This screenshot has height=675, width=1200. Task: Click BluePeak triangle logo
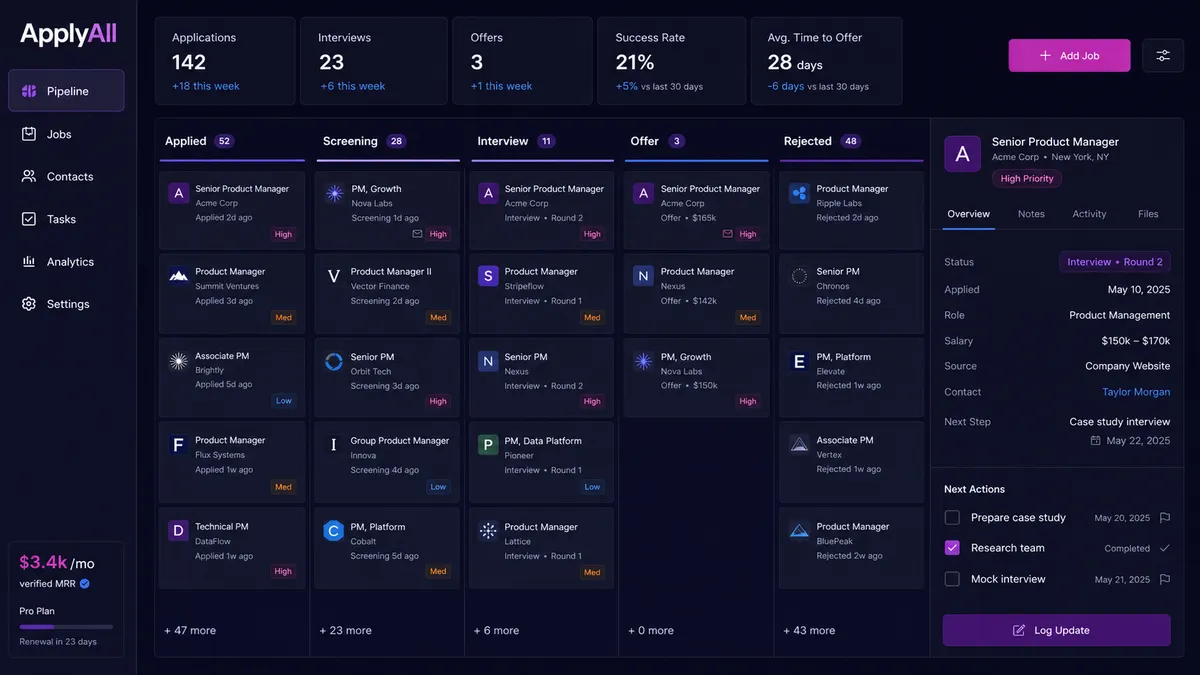(x=799, y=531)
